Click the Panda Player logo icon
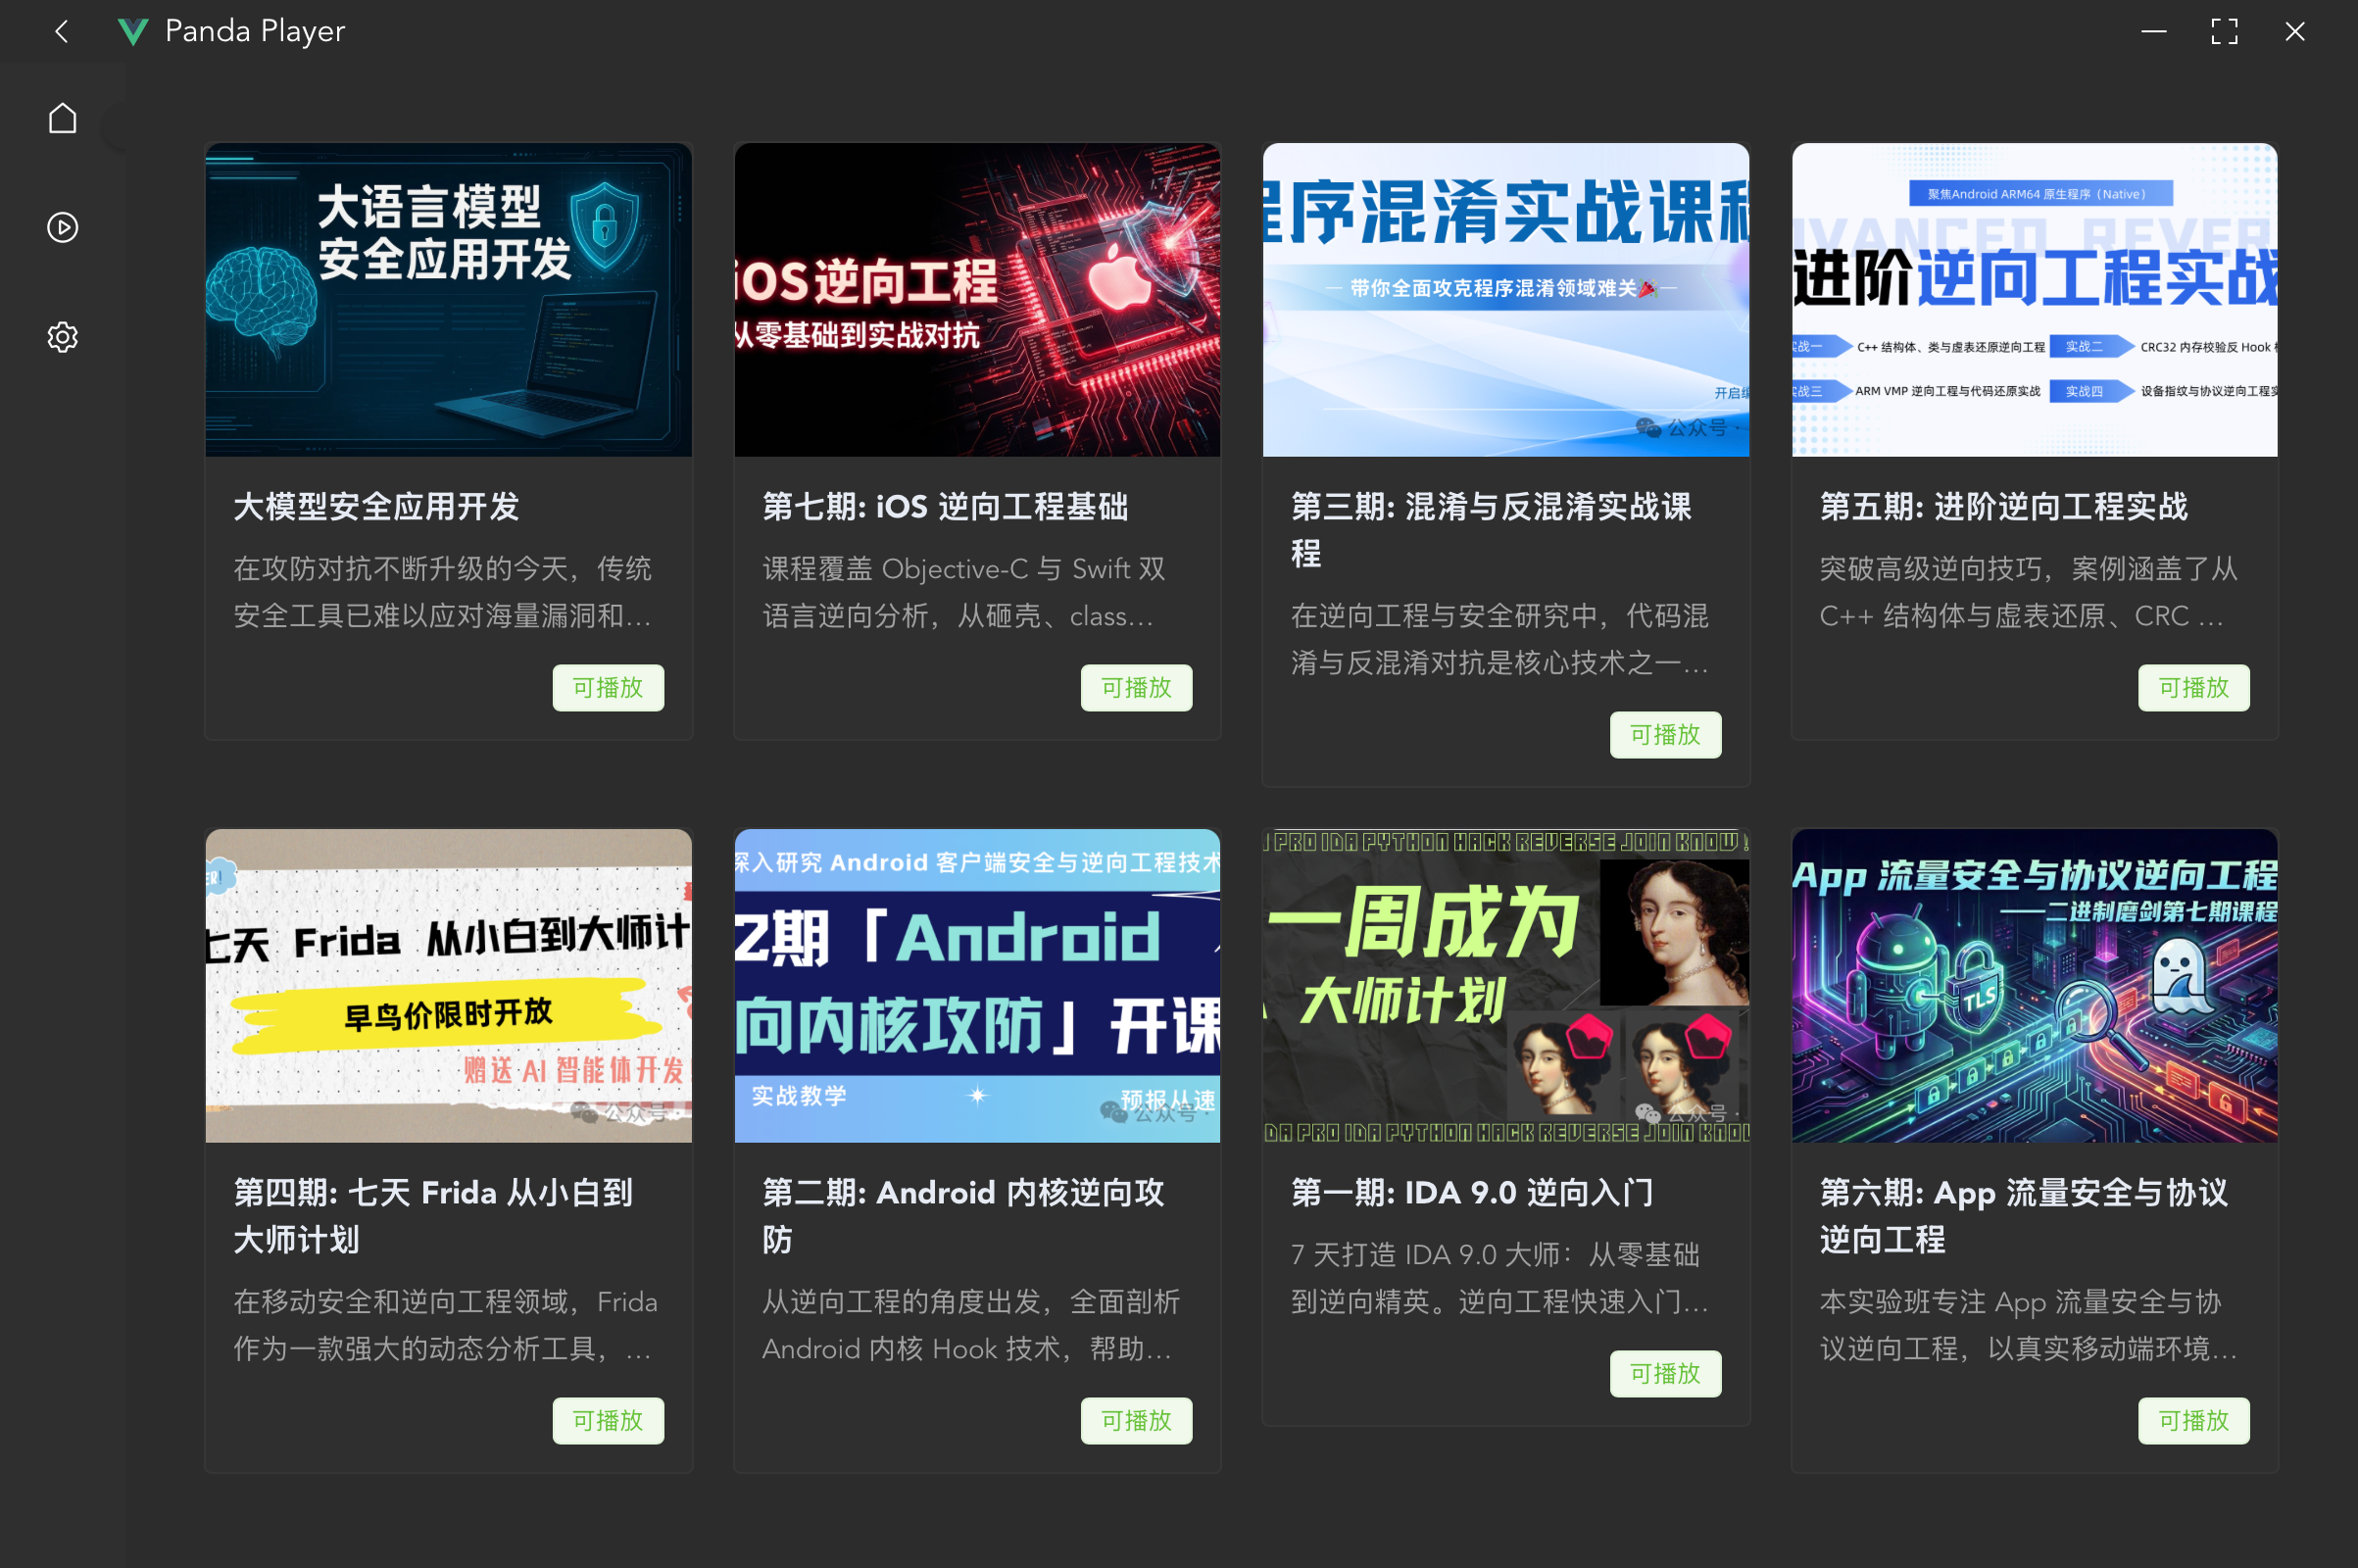 [132, 31]
